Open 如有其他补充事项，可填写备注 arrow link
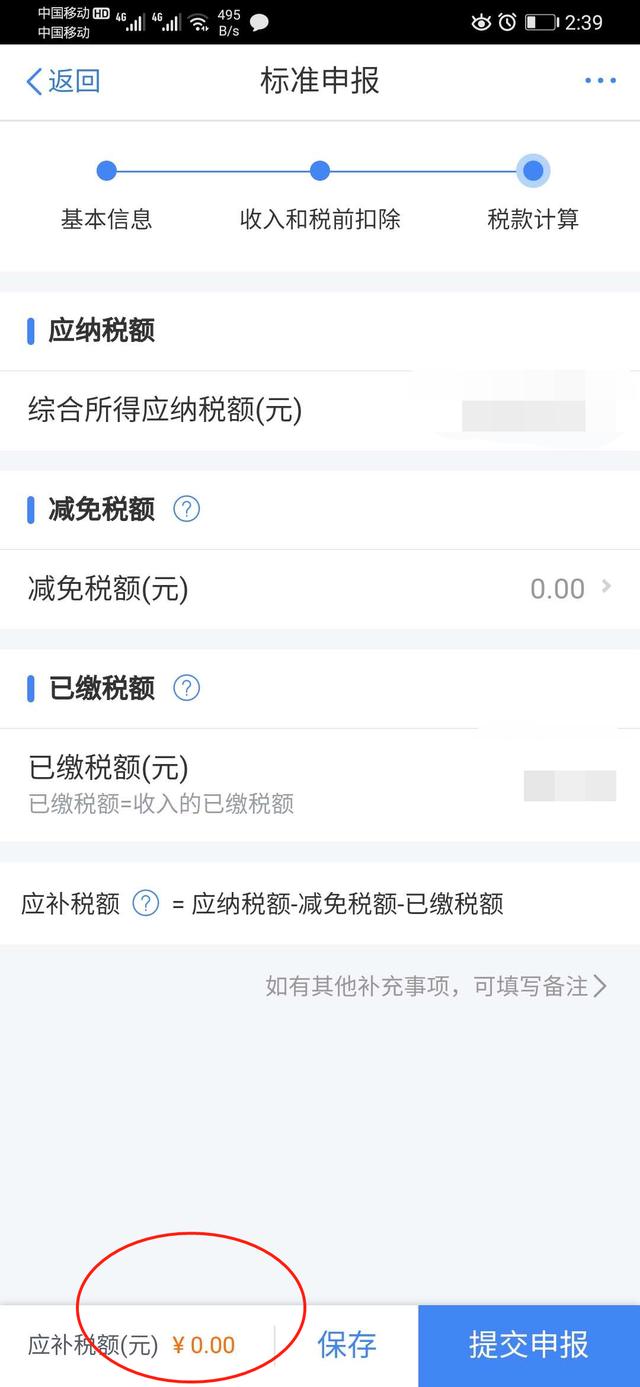Image resolution: width=640 pixels, height=1387 pixels. (x=436, y=987)
